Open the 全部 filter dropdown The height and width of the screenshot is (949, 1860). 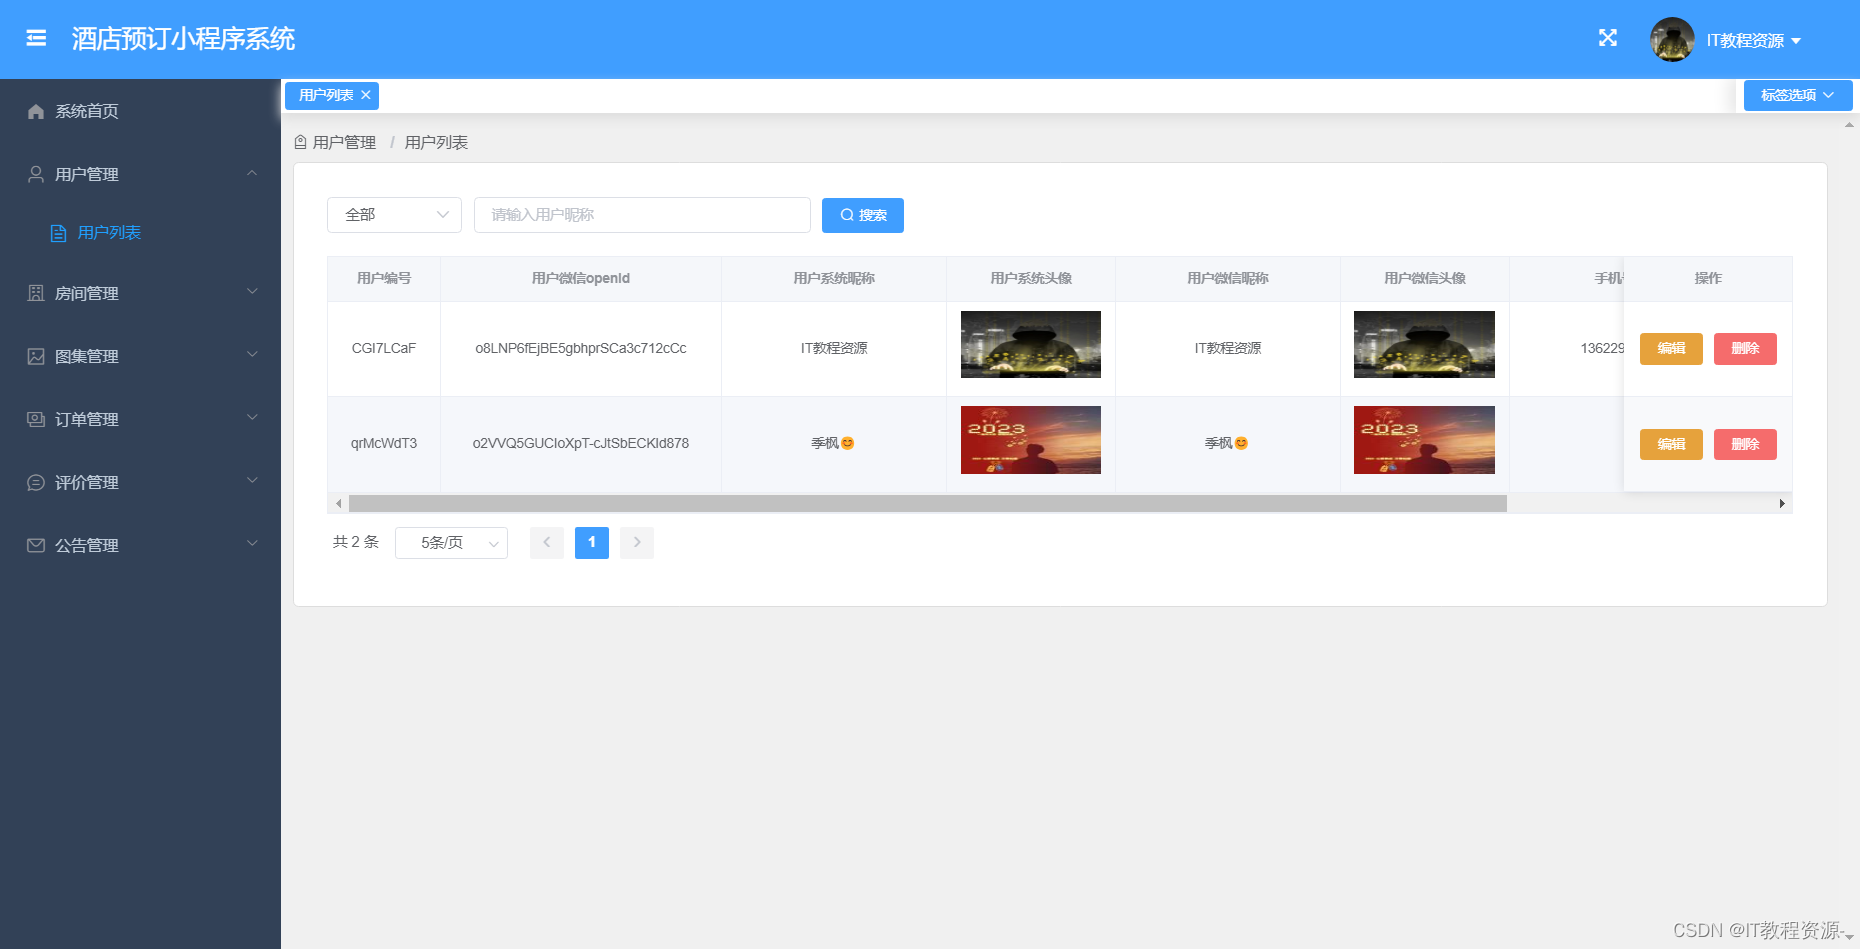394,215
